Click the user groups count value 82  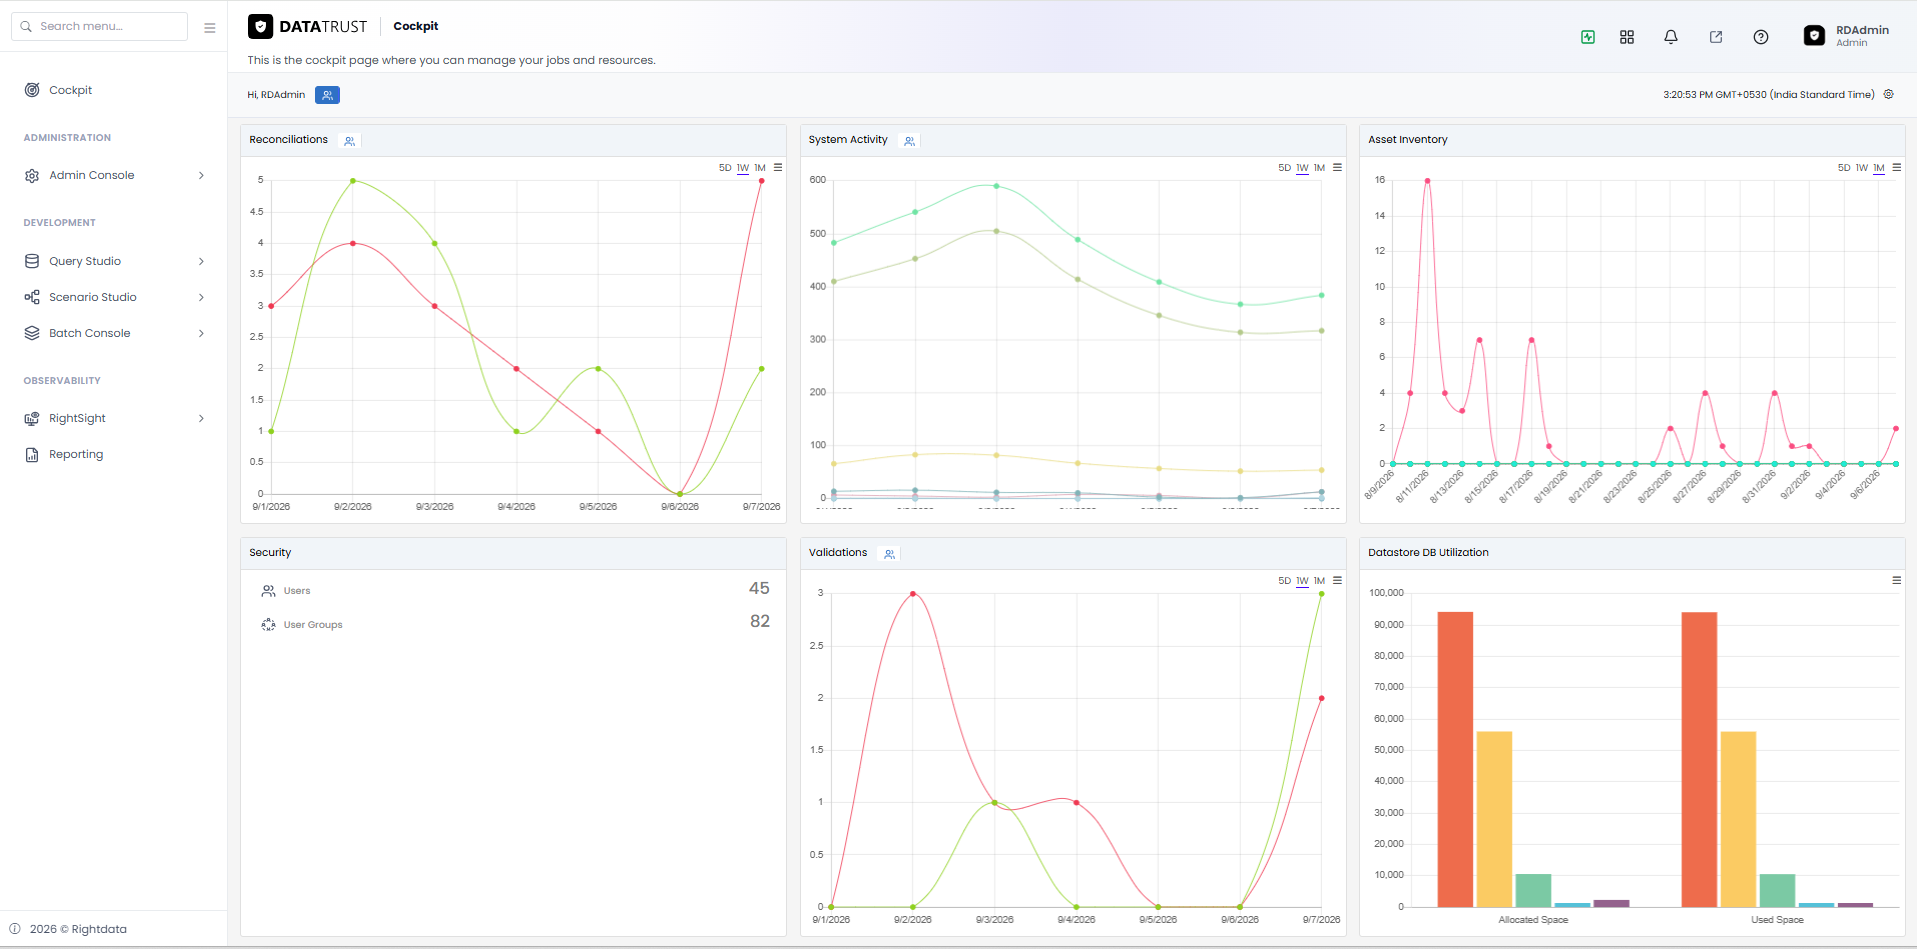[759, 622]
